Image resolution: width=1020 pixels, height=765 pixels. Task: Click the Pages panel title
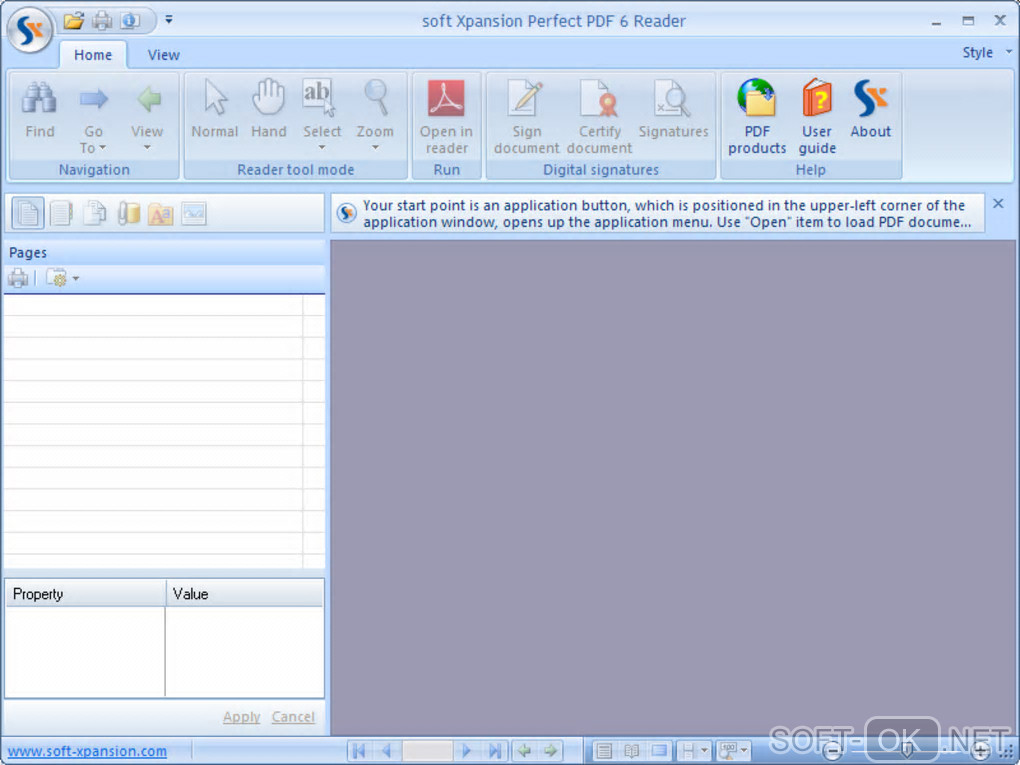28,252
